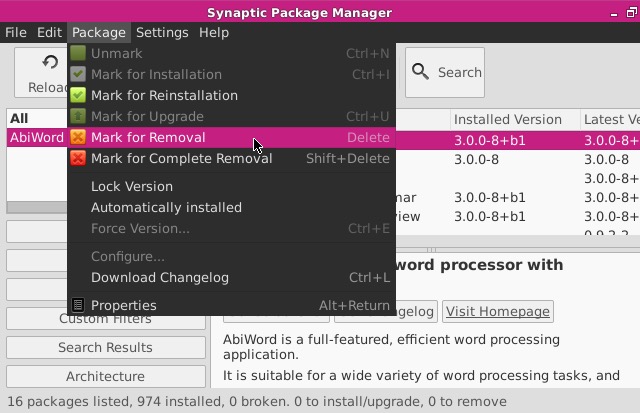Choose Mark for Removal in menu
640x413 pixels.
pyautogui.click(x=148, y=137)
